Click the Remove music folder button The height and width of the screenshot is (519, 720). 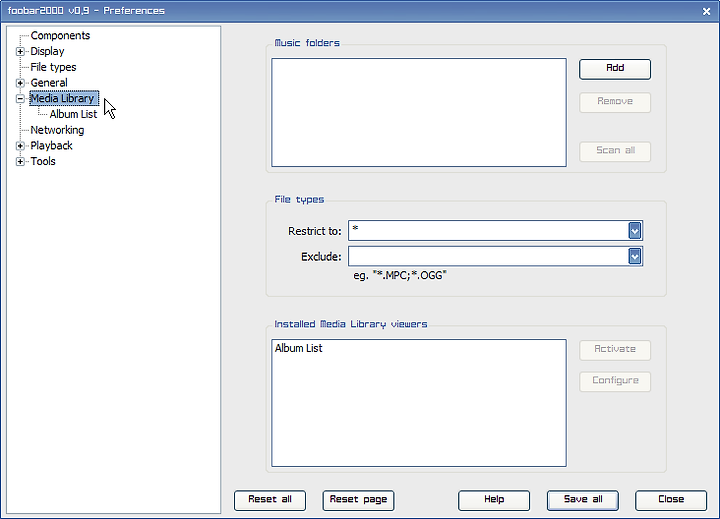(x=615, y=102)
